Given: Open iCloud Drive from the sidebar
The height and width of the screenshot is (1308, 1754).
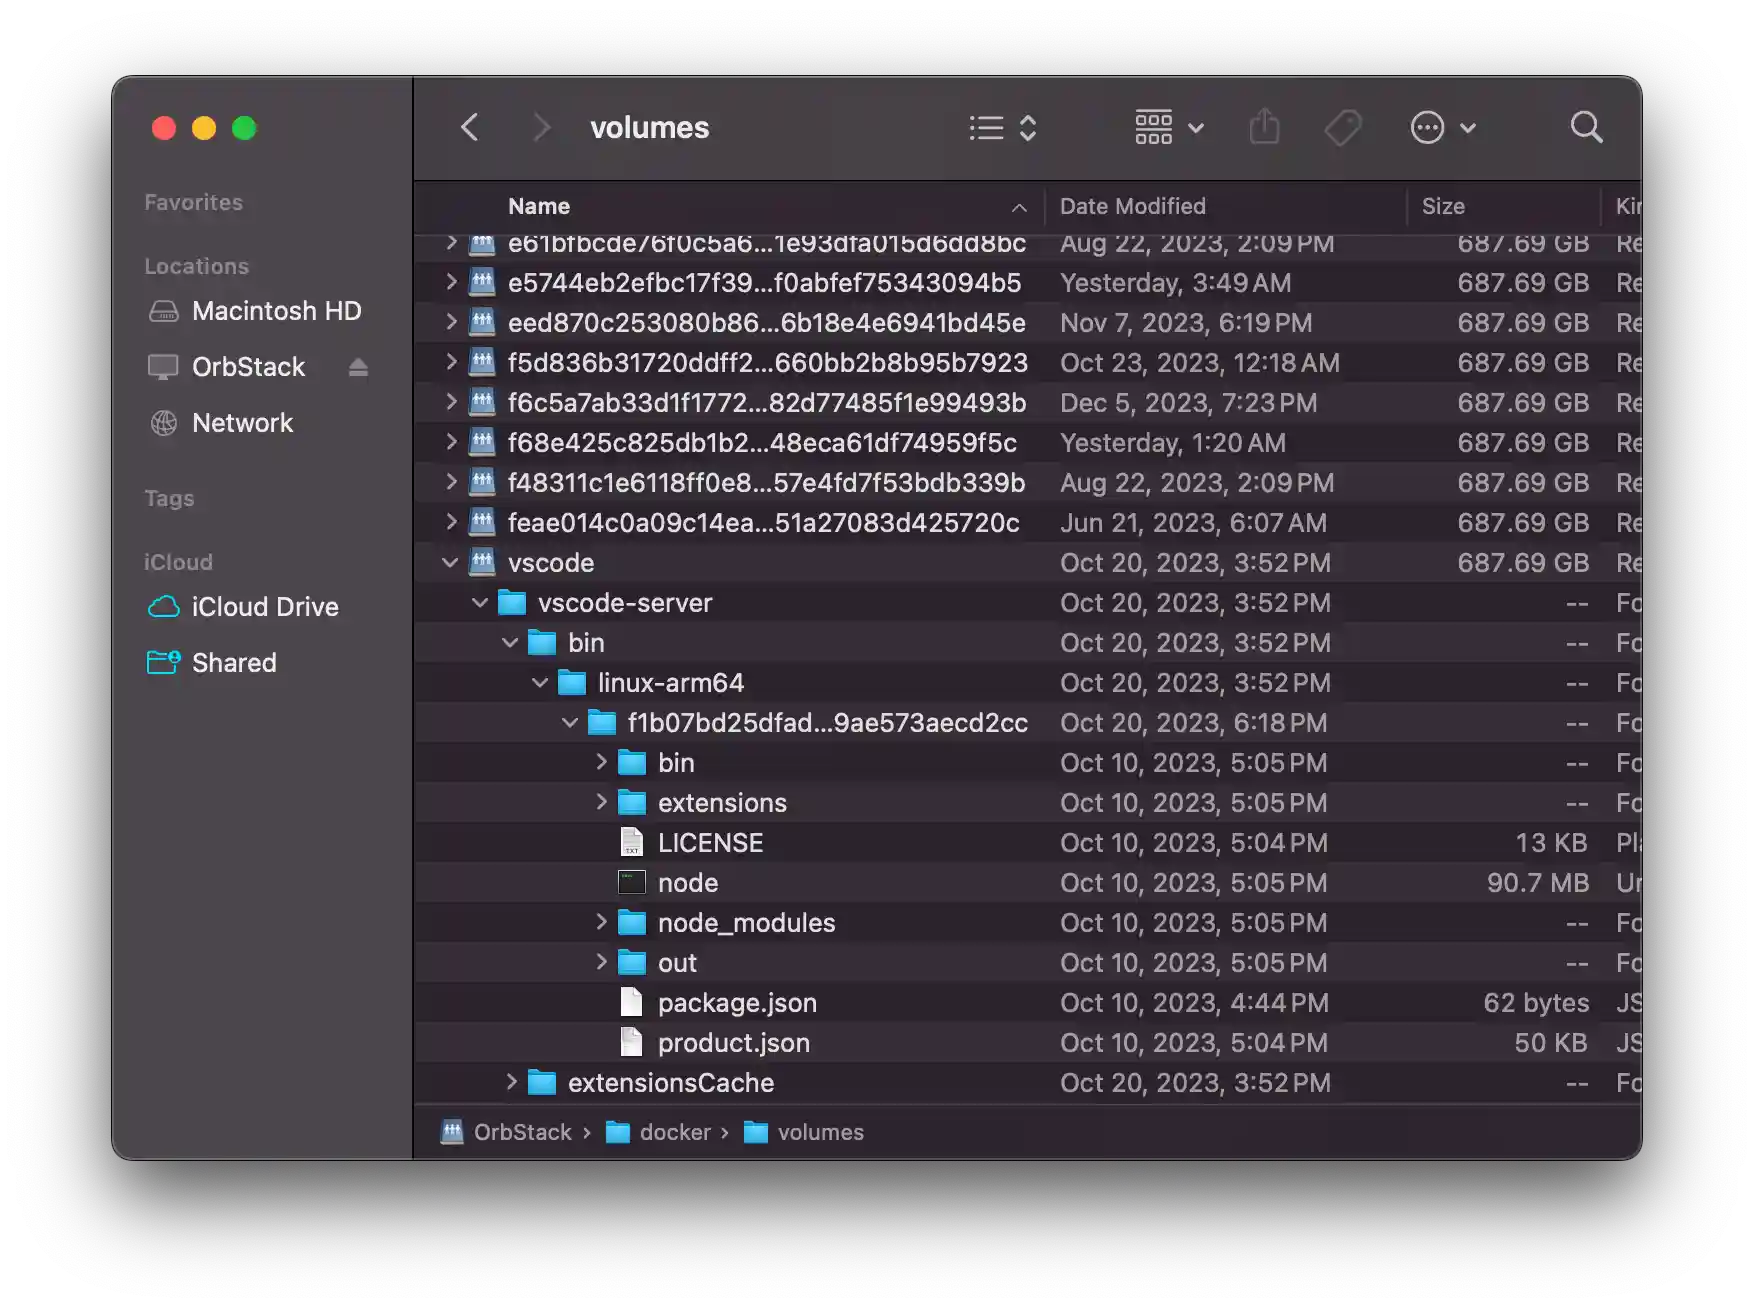Looking at the screenshot, I should pos(264,606).
